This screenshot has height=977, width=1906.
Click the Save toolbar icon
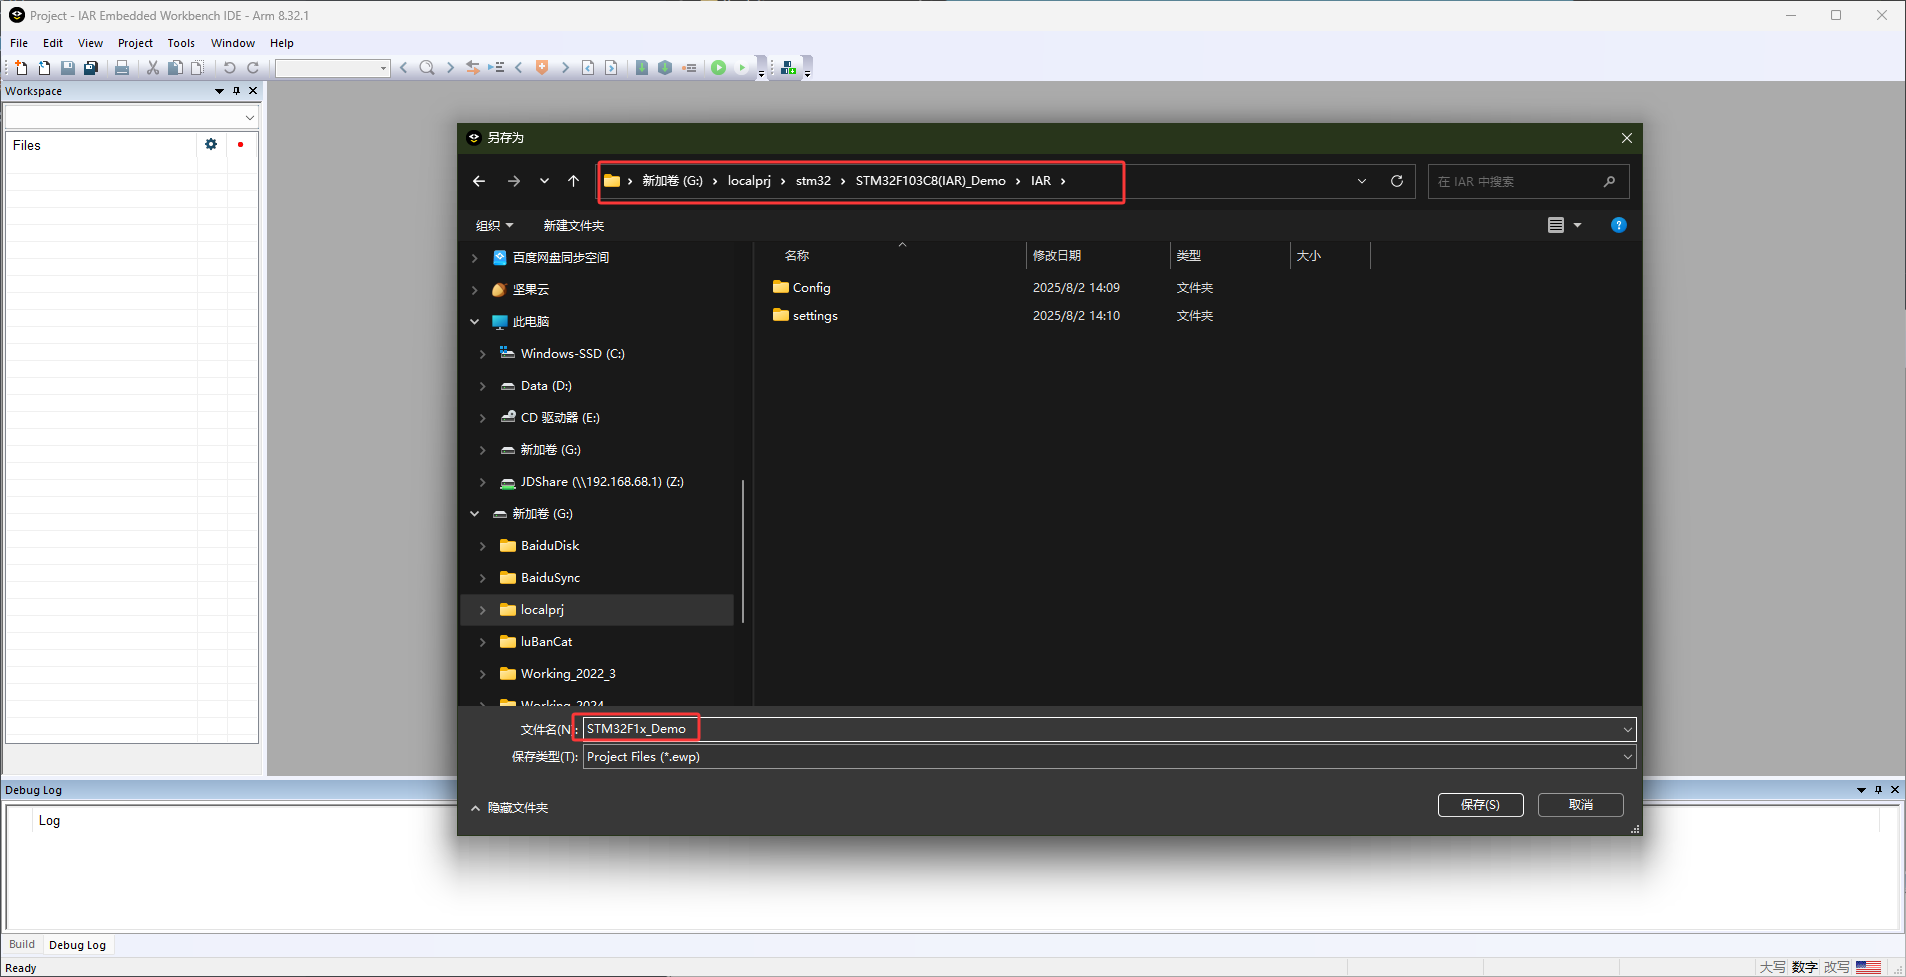[x=68, y=68]
